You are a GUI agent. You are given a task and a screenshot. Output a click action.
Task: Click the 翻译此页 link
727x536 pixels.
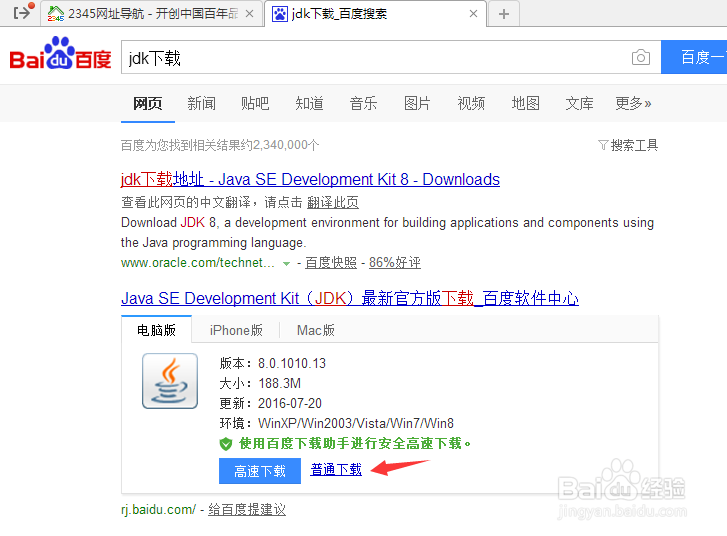point(332,202)
